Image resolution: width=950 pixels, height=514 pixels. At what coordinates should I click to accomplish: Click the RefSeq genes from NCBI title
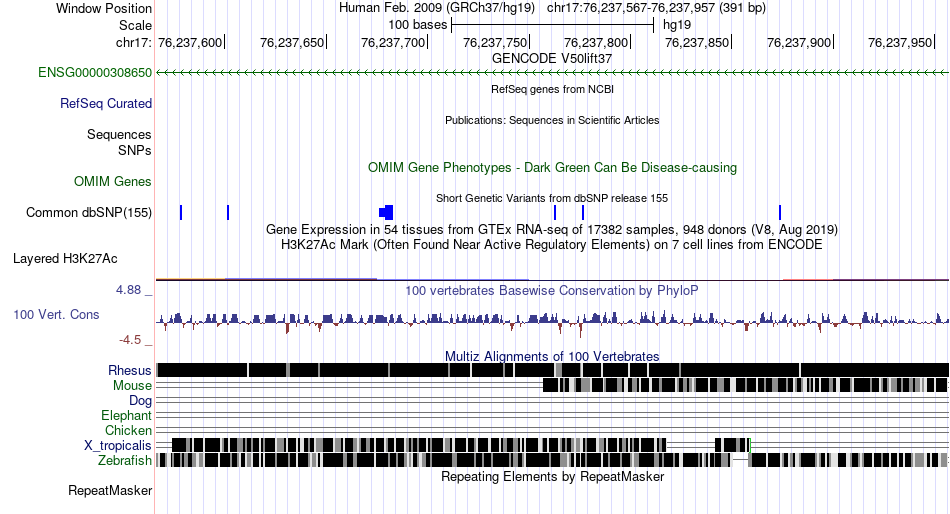(552, 89)
